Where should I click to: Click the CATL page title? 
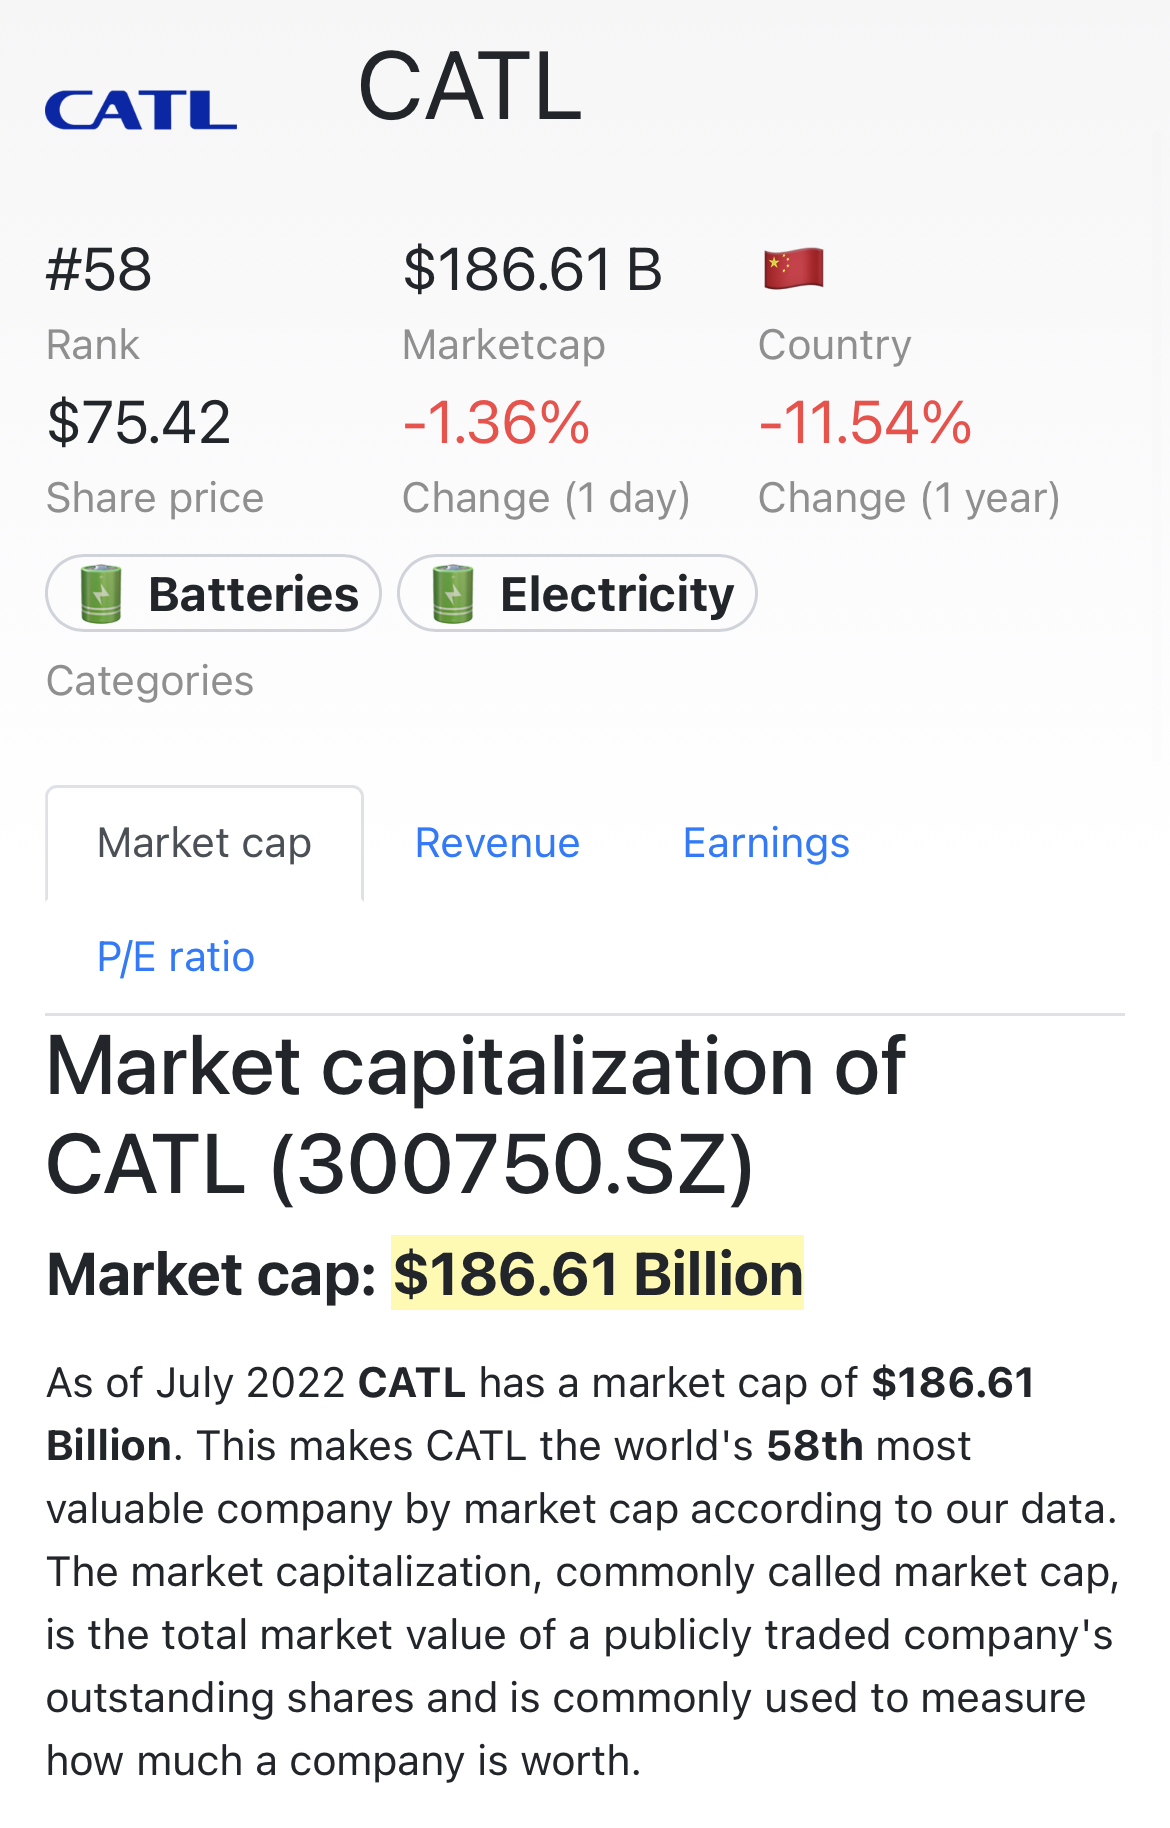coord(469,88)
